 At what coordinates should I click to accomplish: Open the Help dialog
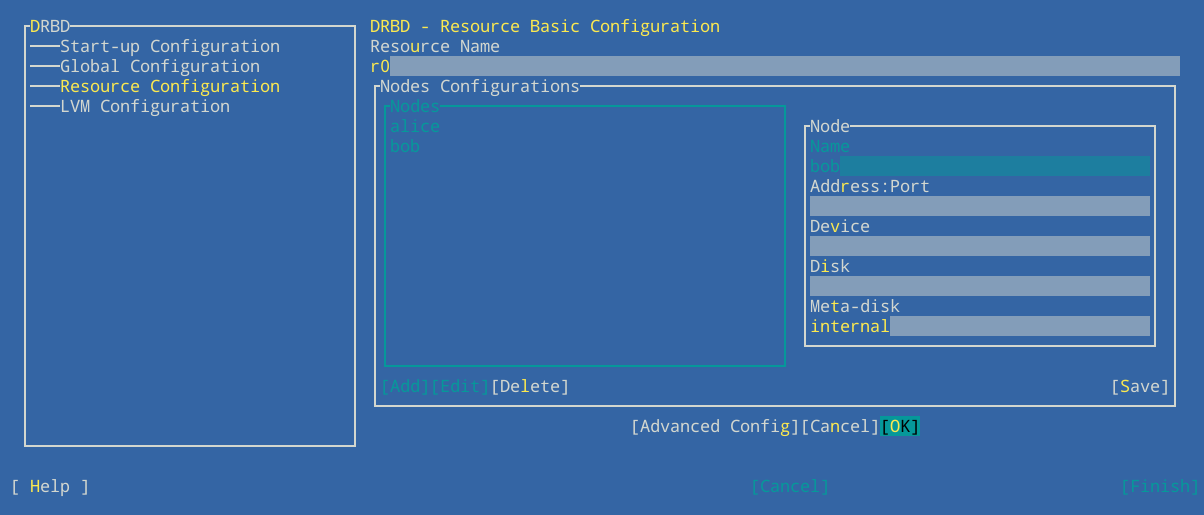tap(50, 486)
